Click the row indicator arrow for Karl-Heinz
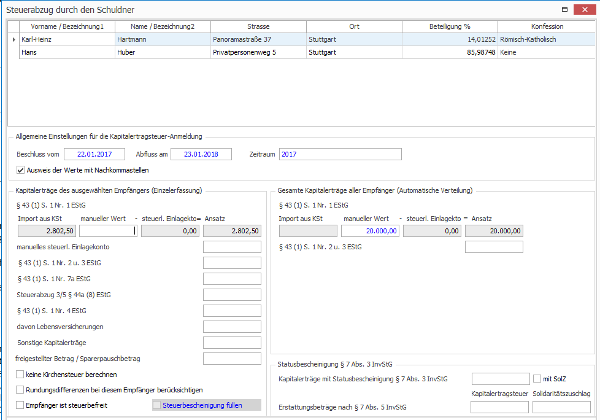Viewport: 600px width, 420px height. click(14, 39)
